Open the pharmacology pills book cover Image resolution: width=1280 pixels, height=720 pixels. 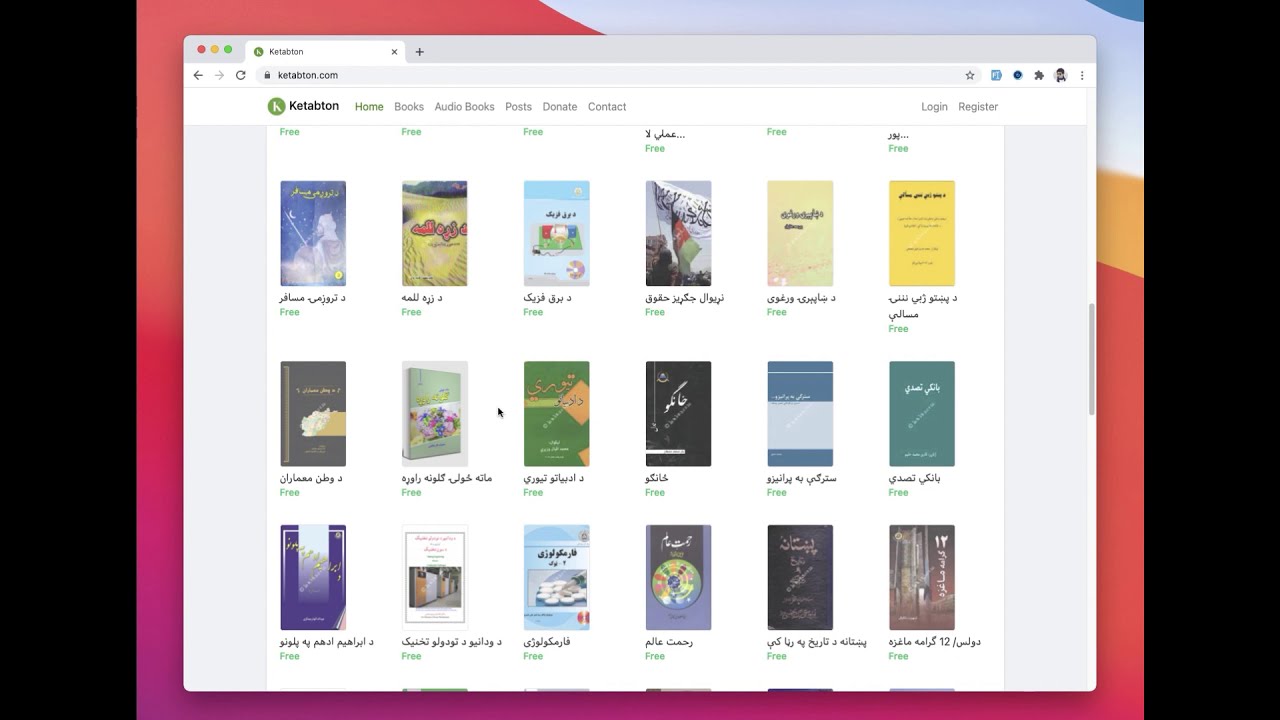tap(557, 578)
